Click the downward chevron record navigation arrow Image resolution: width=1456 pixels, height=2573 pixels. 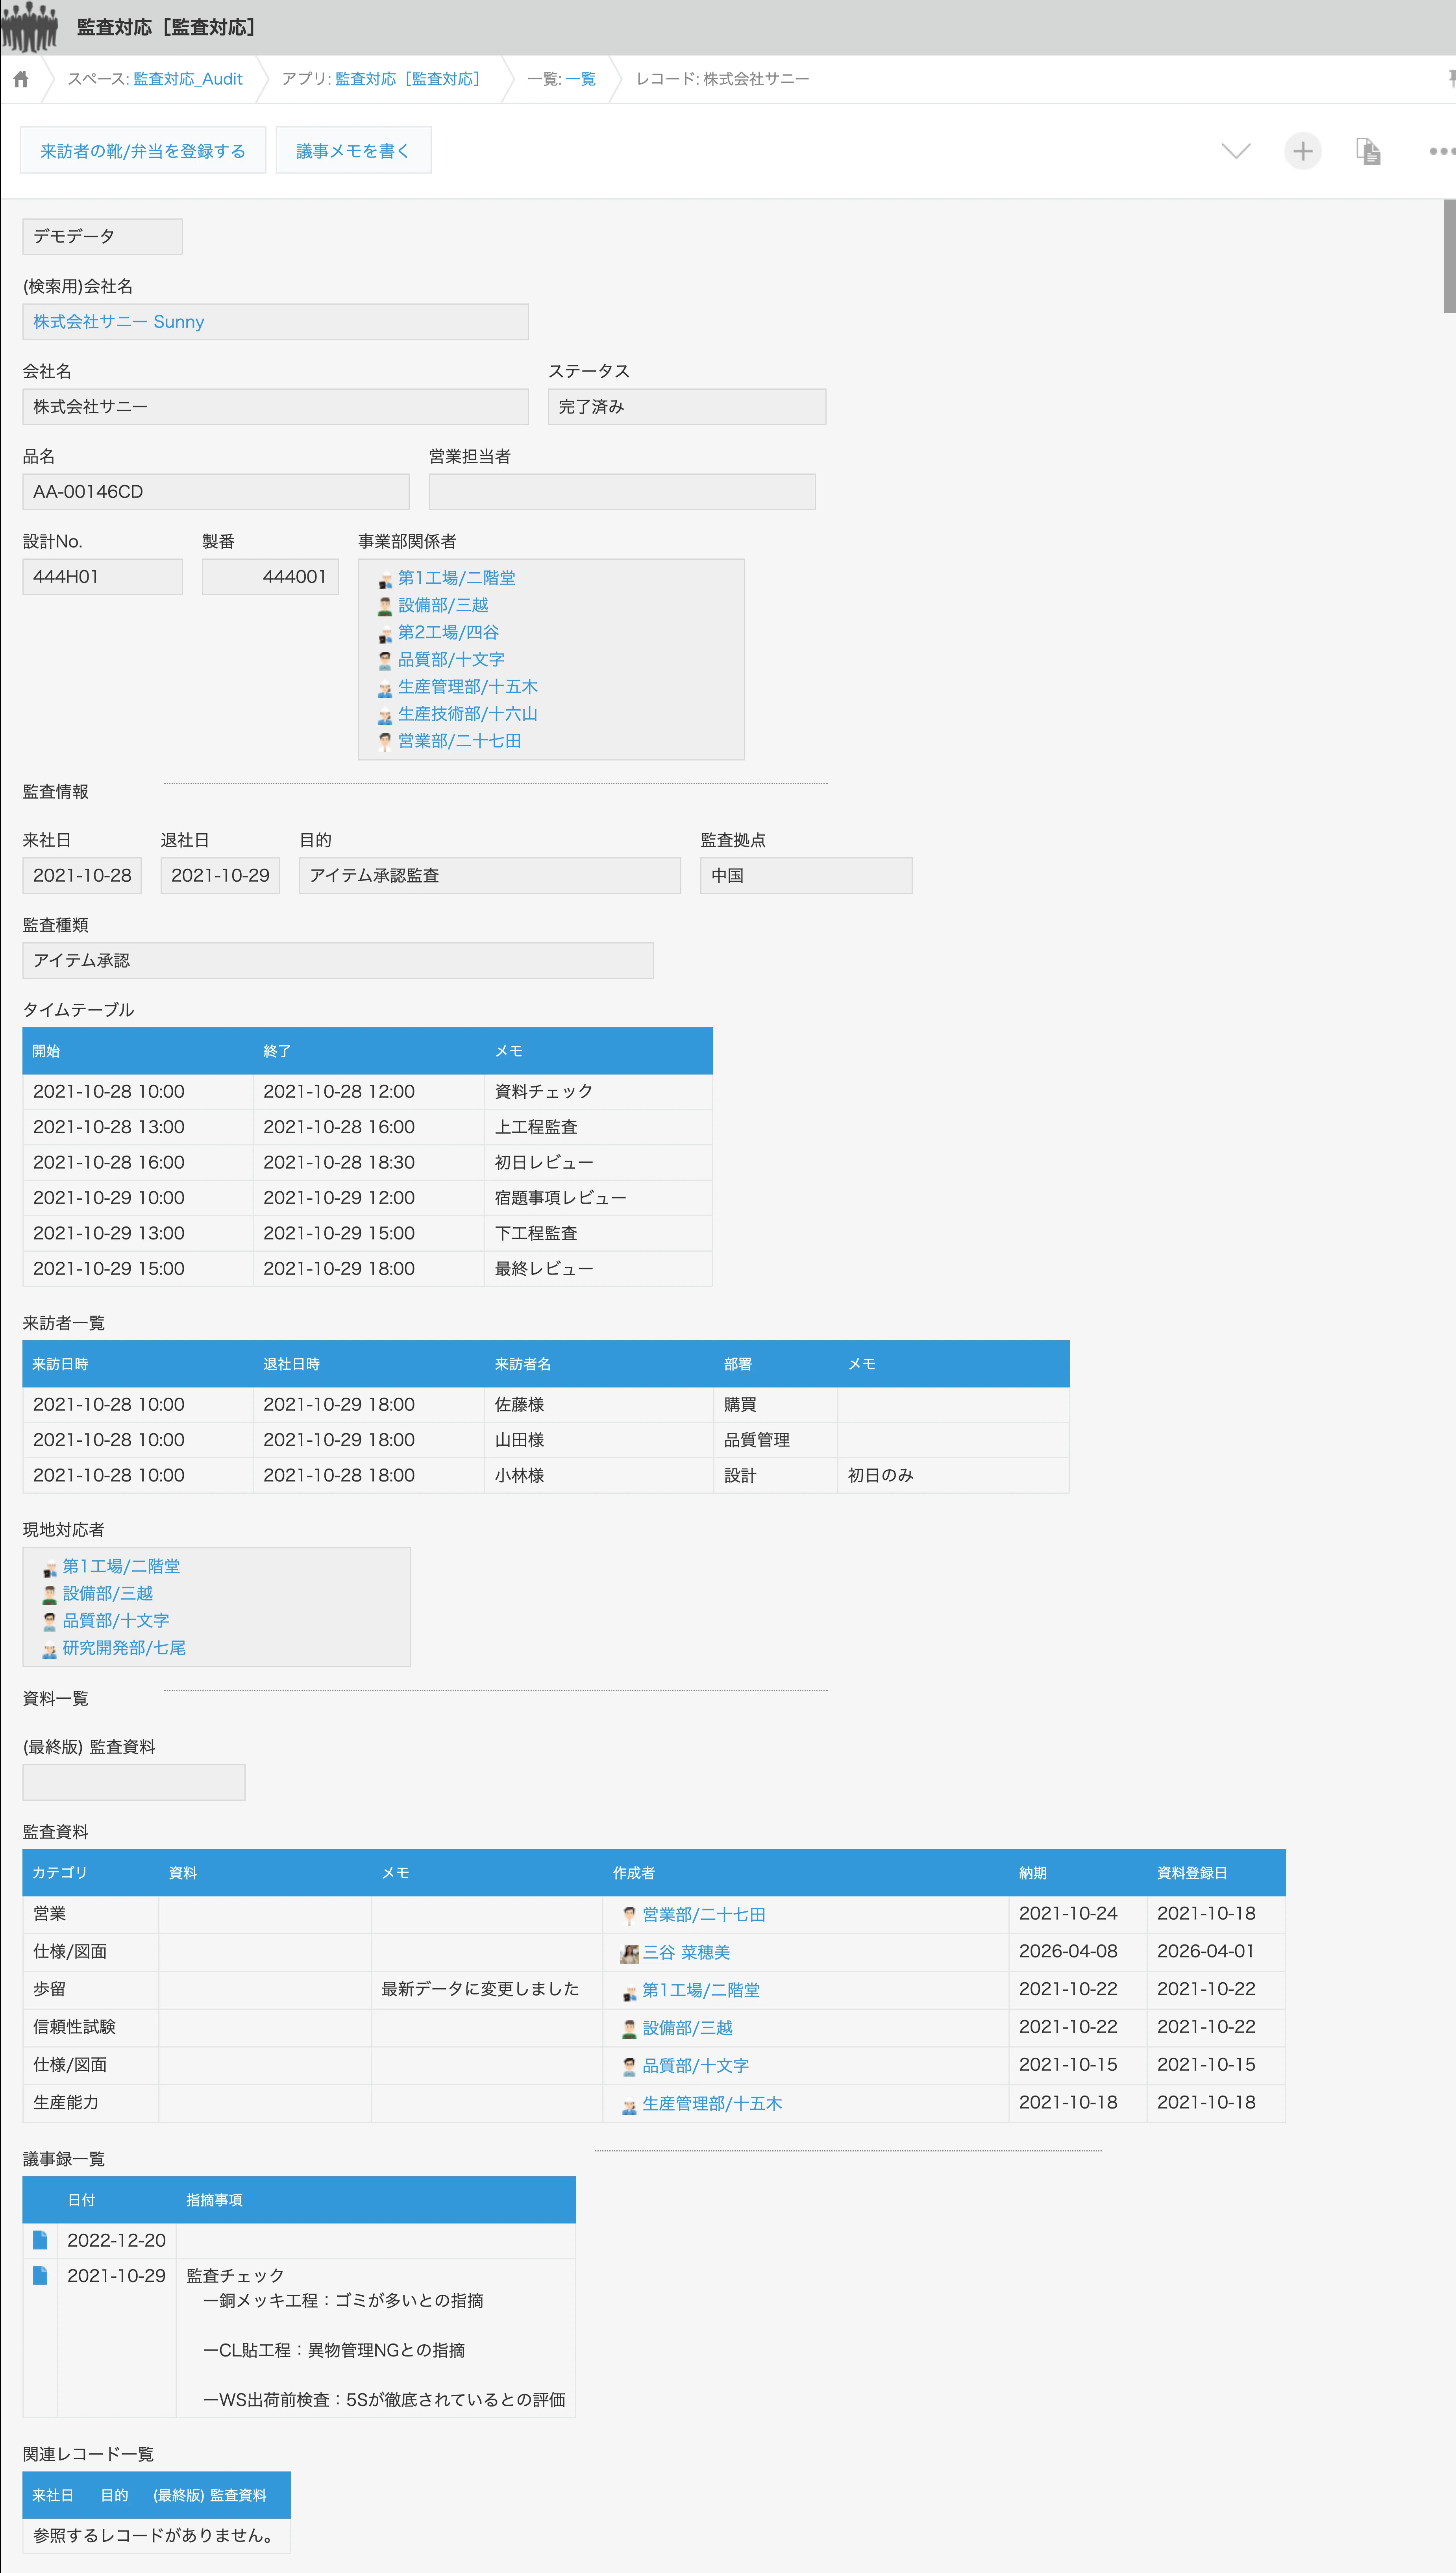pyautogui.click(x=1236, y=151)
